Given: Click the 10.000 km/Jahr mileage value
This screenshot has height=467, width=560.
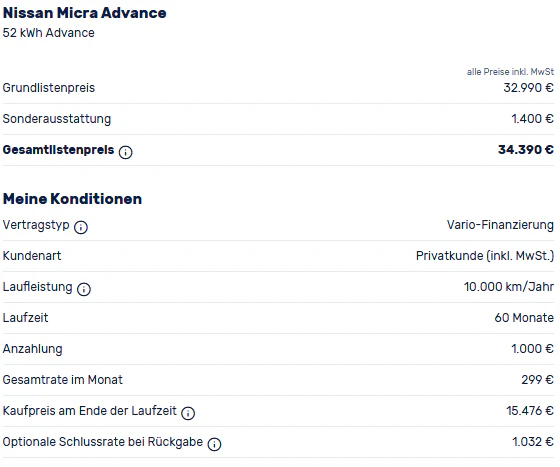Looking at the screenshot, I should coord(509,286).
